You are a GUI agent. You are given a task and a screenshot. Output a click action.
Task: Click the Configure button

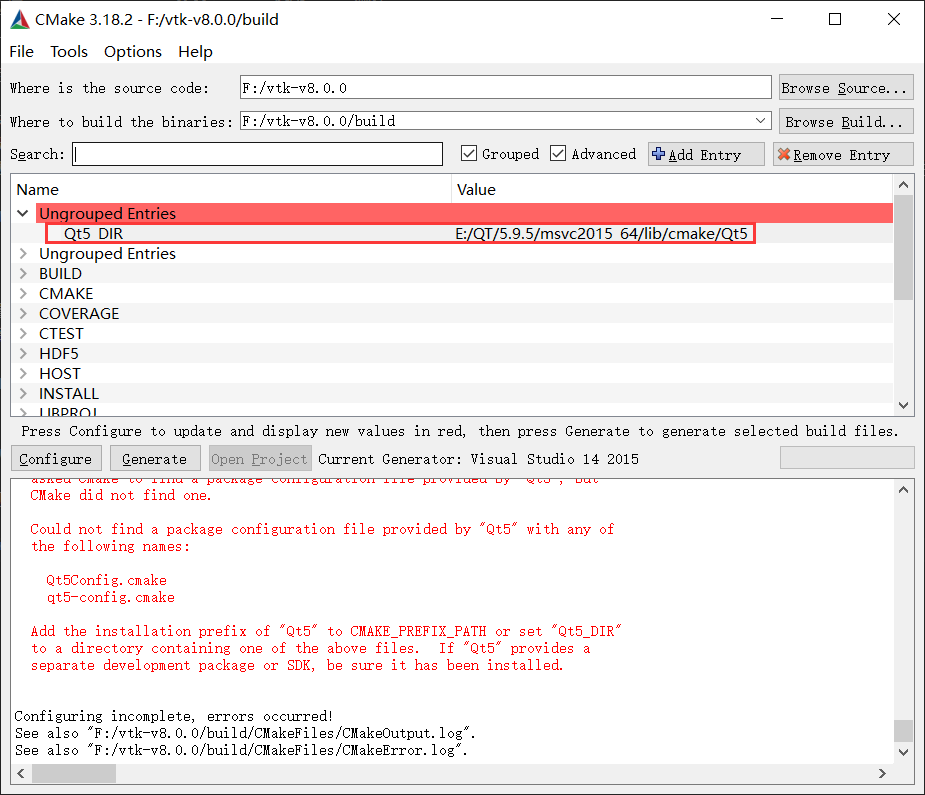56,459
